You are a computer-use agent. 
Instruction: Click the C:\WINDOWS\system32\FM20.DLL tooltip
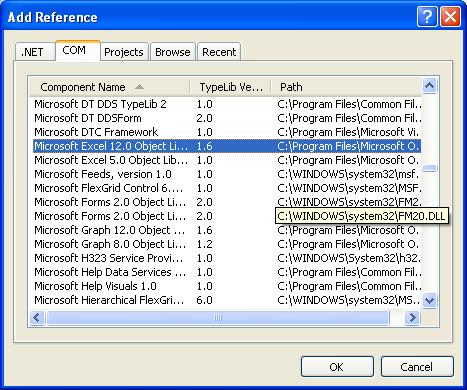click(362, 216)
